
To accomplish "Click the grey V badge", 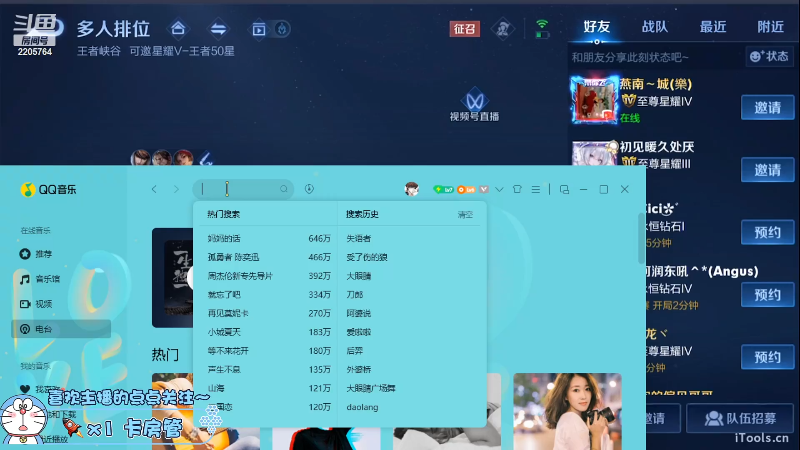I will (x=484, y=189).
